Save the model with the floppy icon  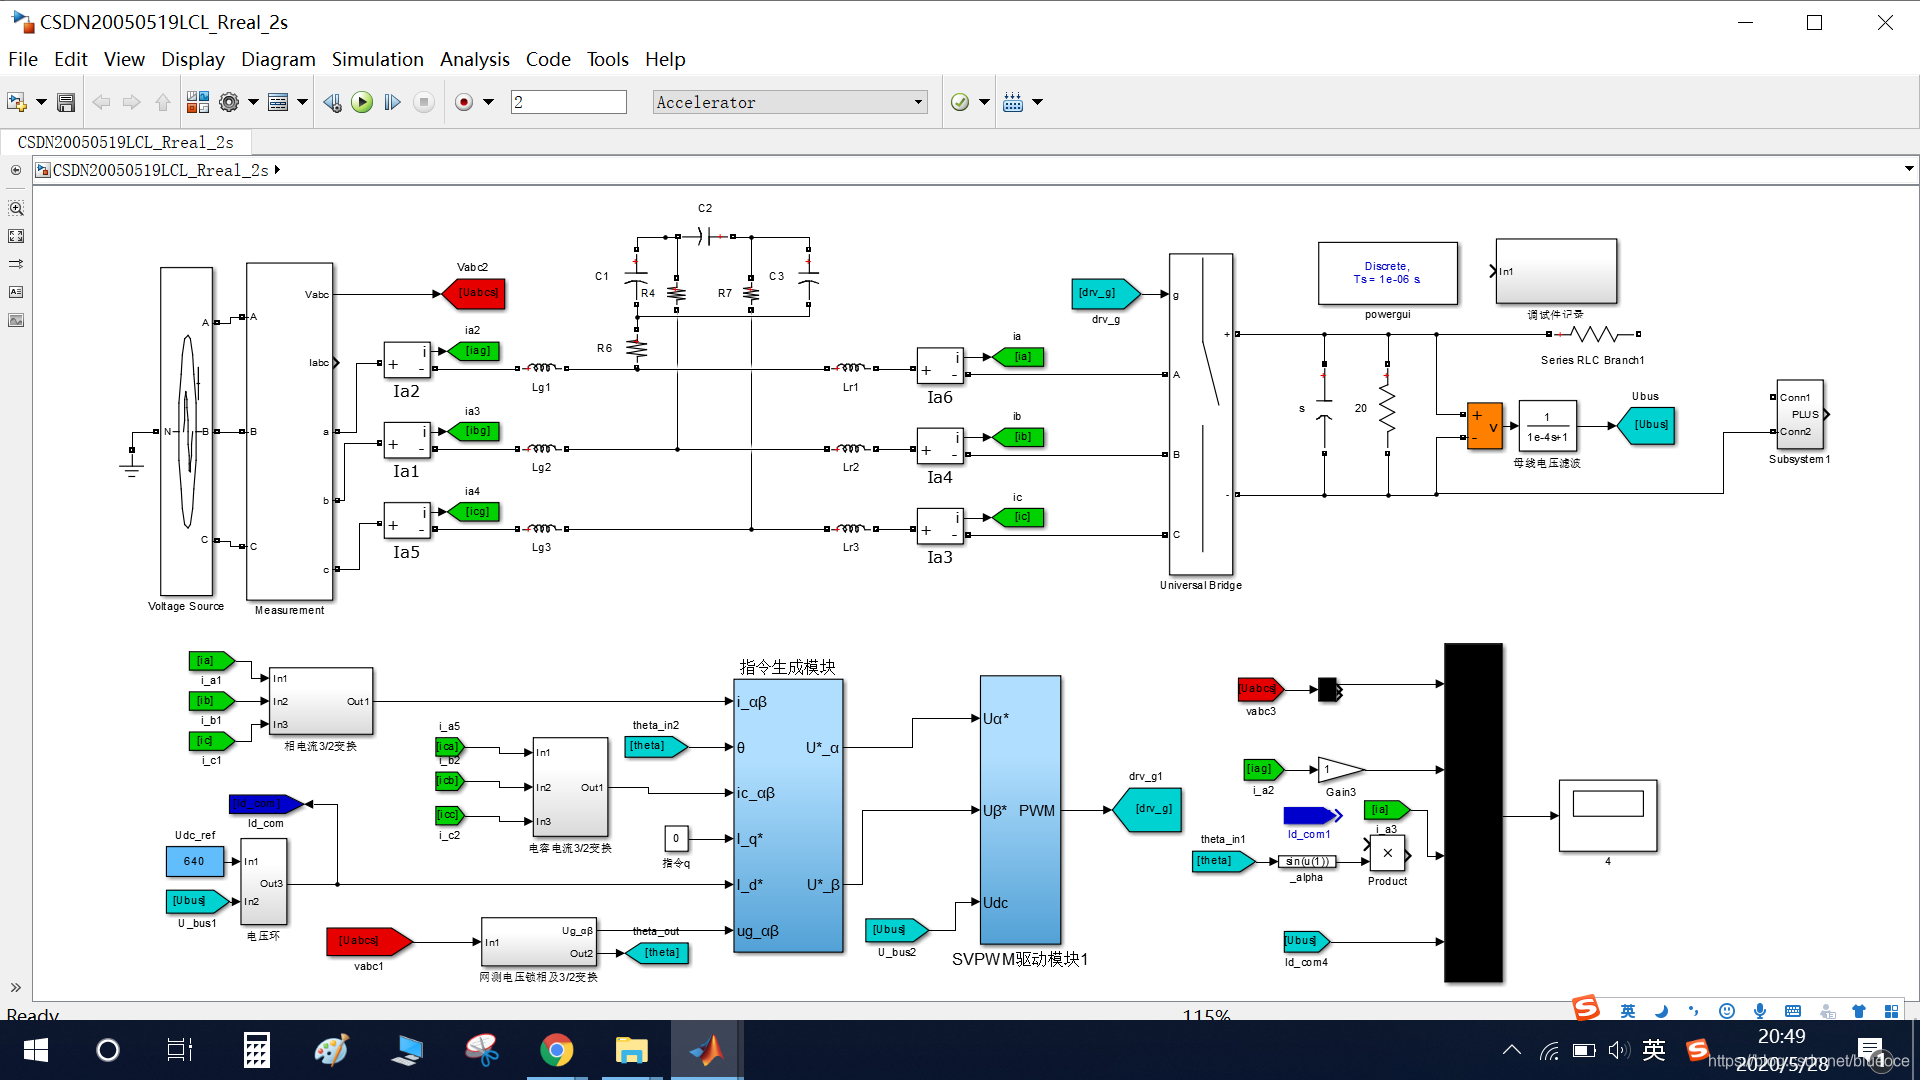(66, 102)
